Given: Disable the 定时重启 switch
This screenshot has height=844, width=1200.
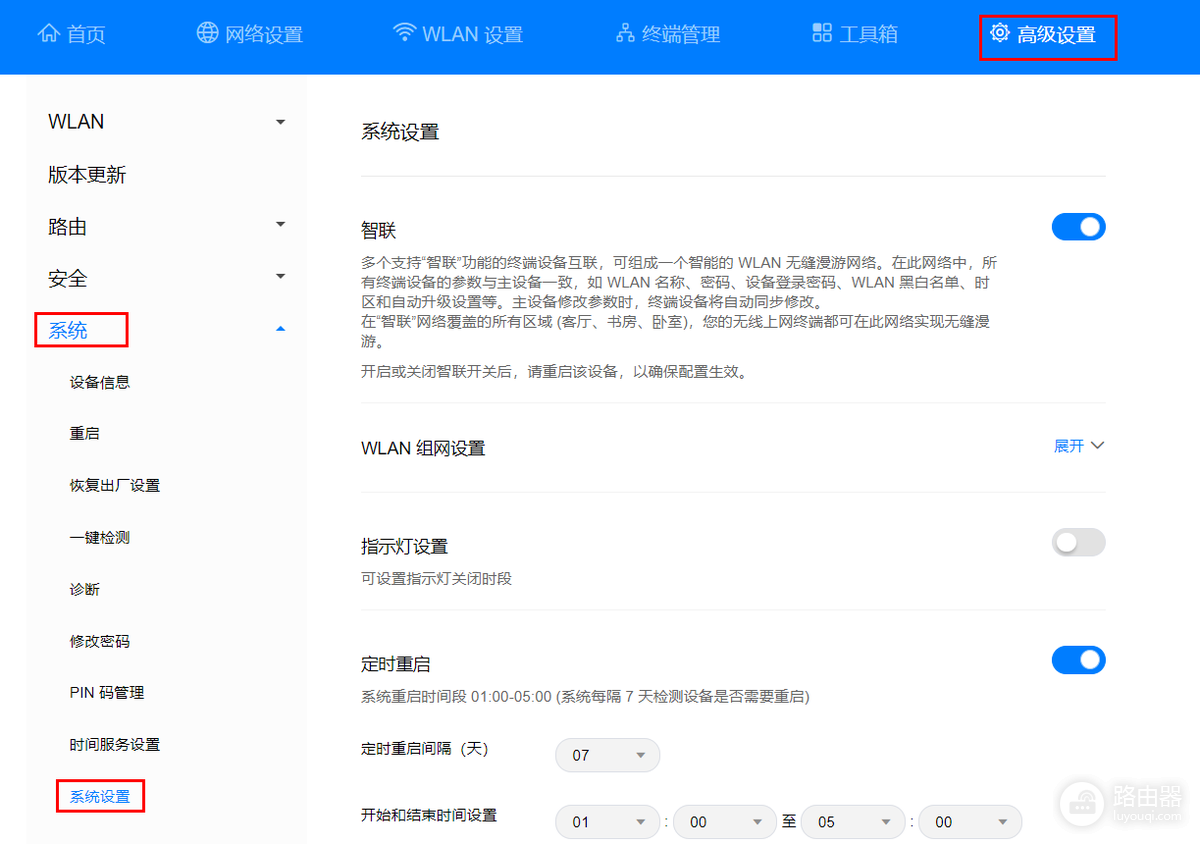Looking at the screenshot, I should (x=1078, y=660).
